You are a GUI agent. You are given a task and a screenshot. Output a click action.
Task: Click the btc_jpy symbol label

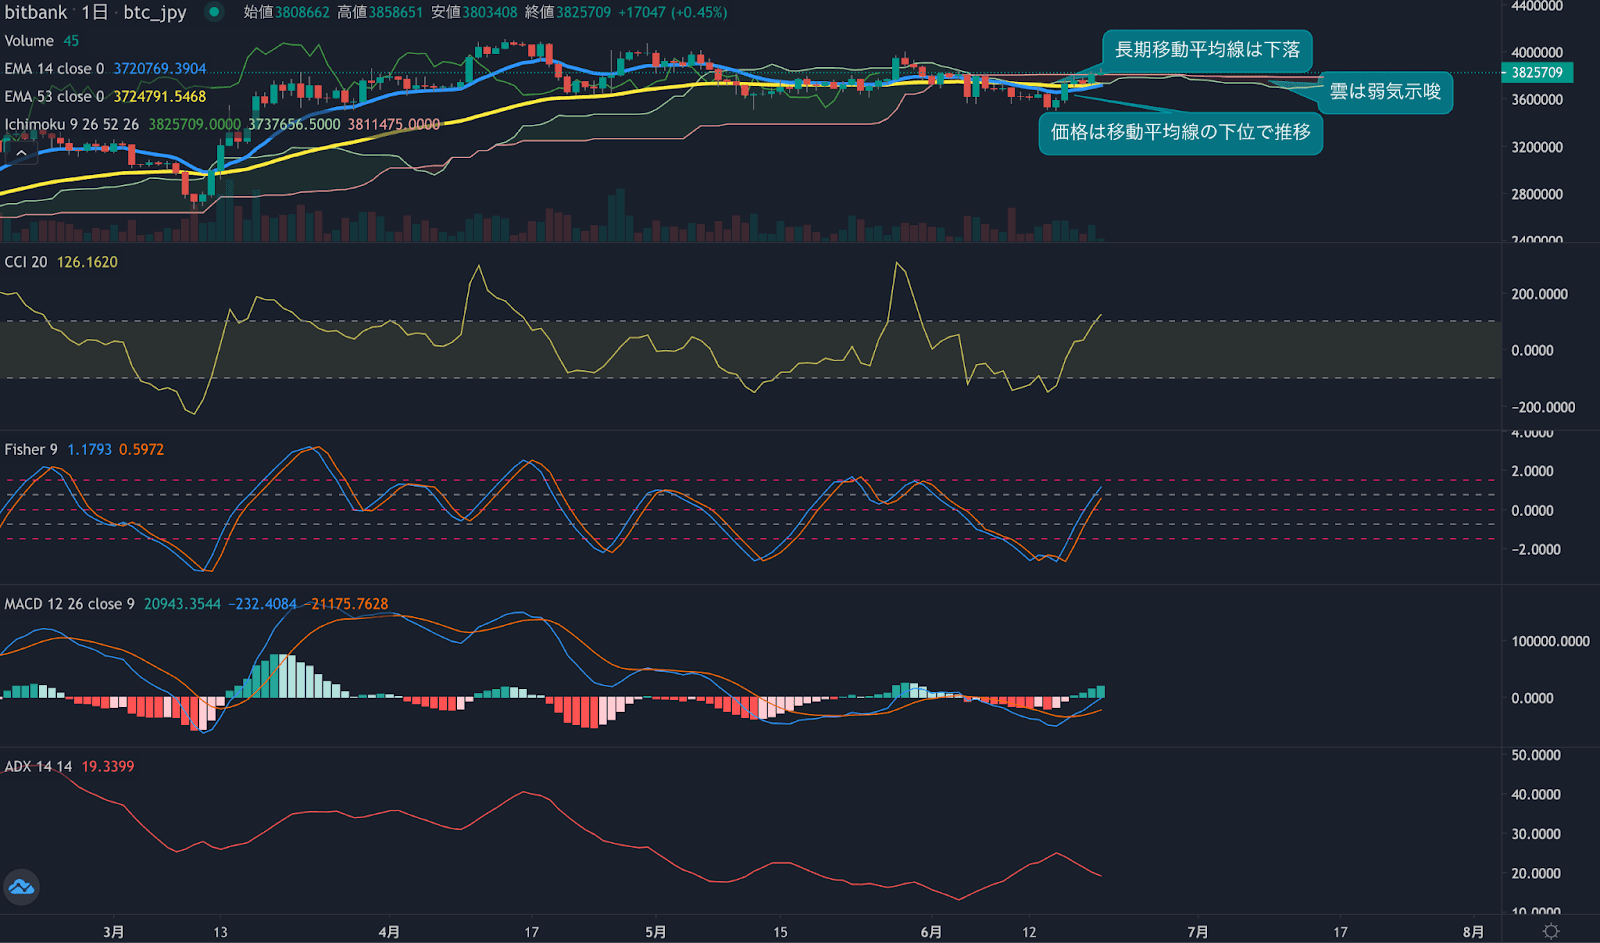point(155,12)
